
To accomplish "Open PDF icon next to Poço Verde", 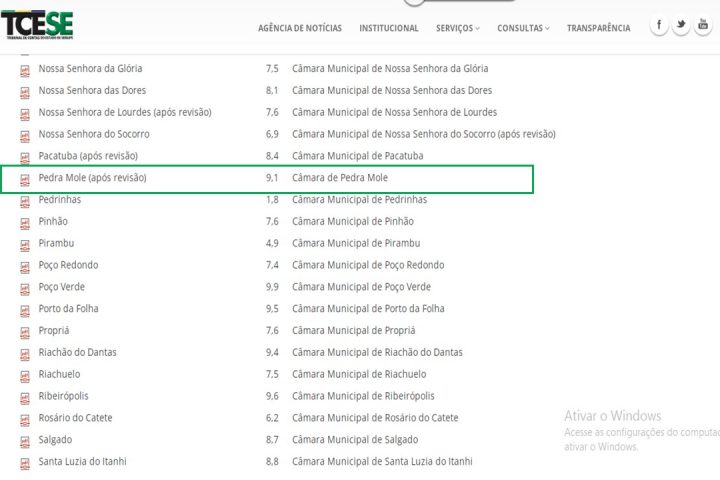I will pyautogui.click(x=25, y=287).
